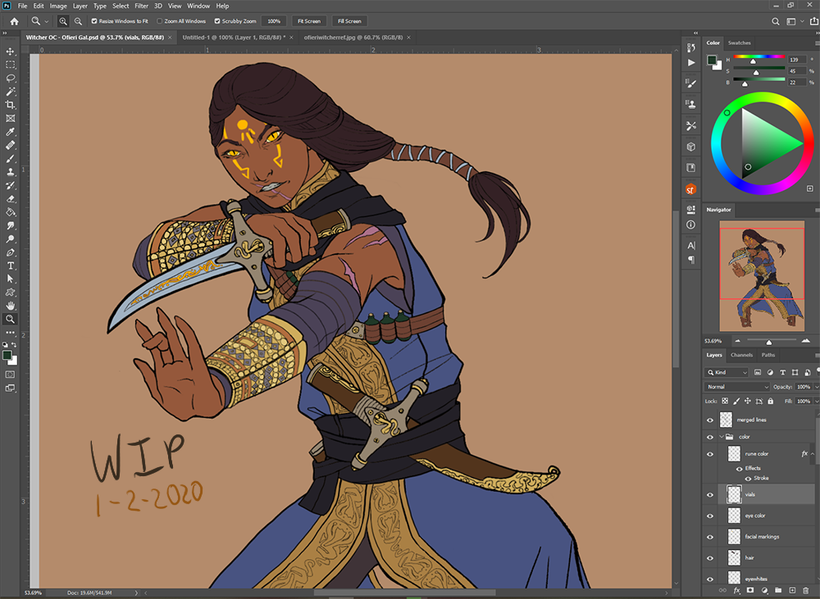Select the Hand tool
The image size is (820, 599).
pyautogui.click(x=10, y=306)
